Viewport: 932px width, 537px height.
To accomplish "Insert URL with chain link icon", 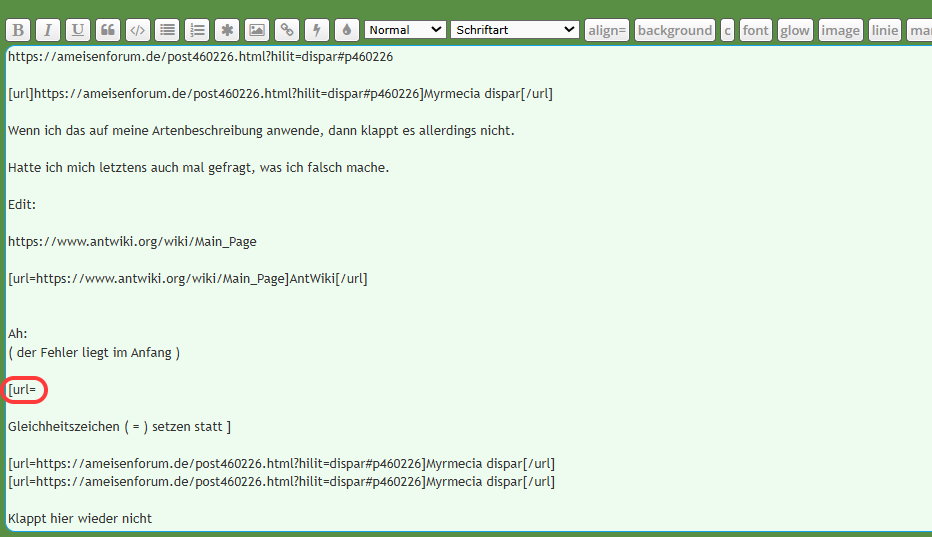I will pyautogui.click(x=287, y=30).
